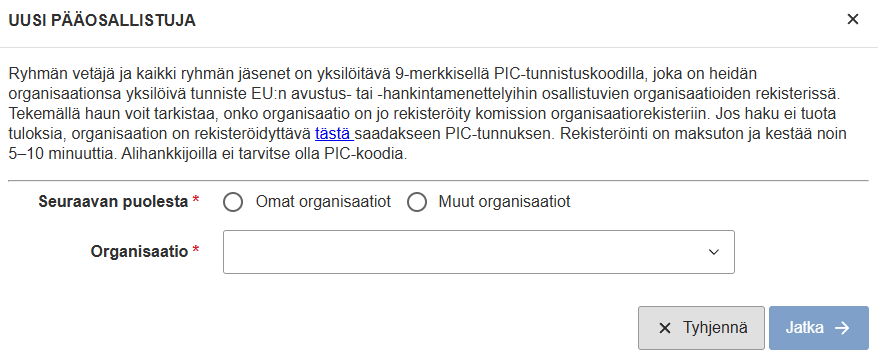Click the red asterisk beside Organisaatio
Viewport: 878px width, 364px height.
coord(195,250)
